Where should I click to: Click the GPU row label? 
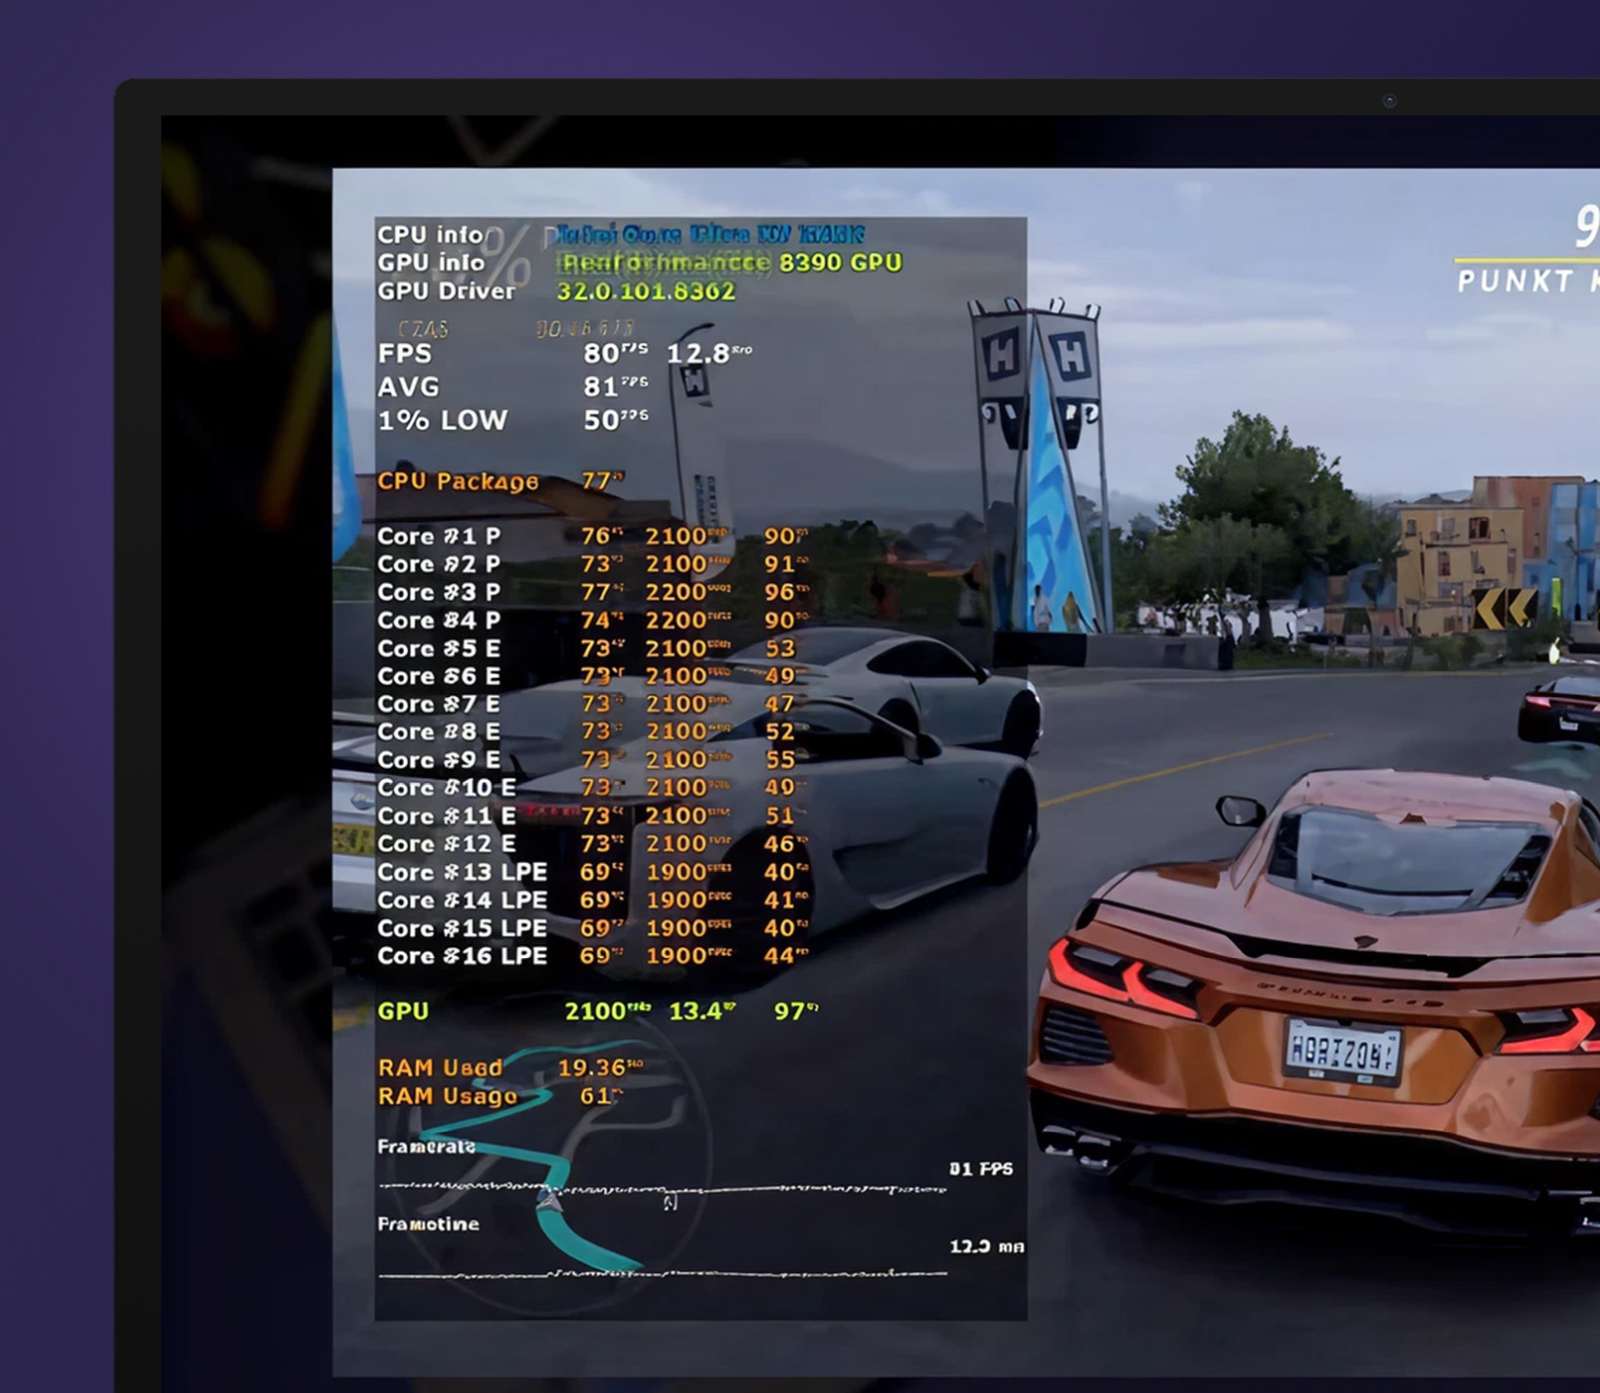coord(403,1011)
